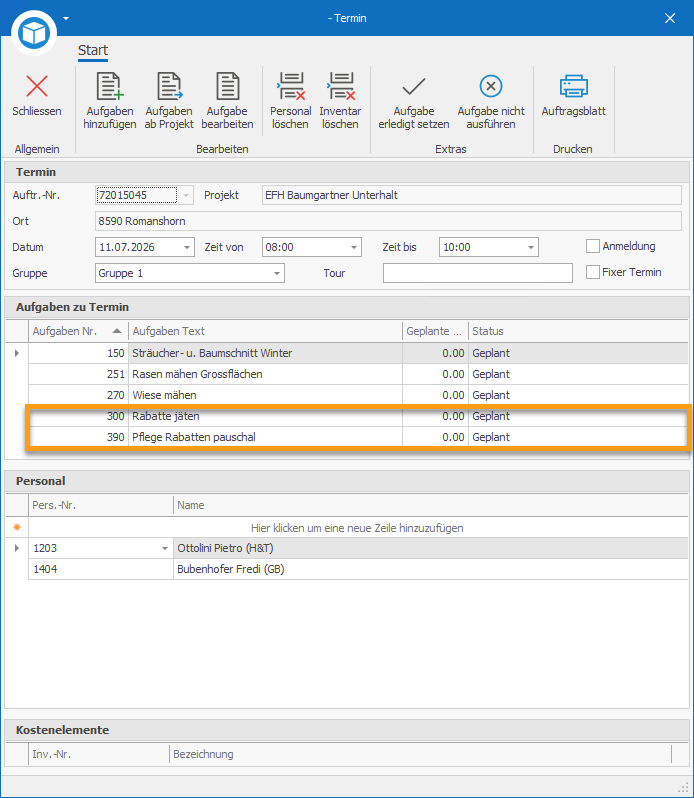Open the Gruppe dropdown list

pyautogui.click(x=277, y=273)
